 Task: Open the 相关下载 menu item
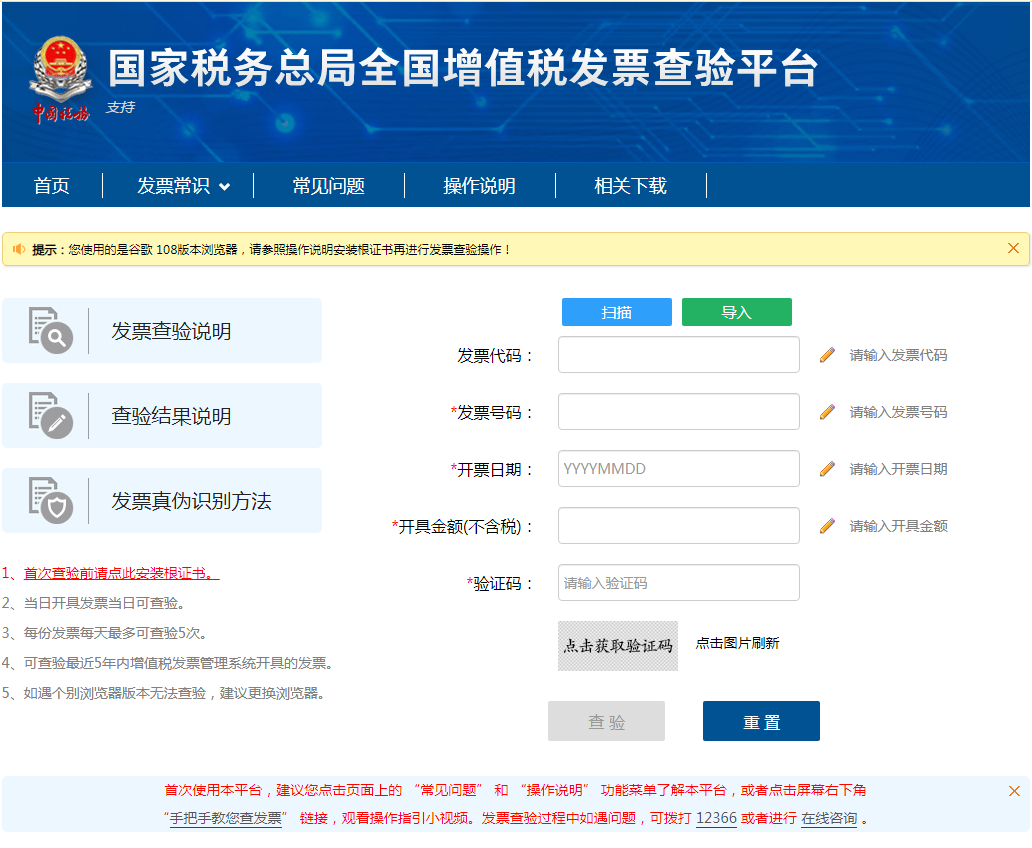click(x=630, y=185)
